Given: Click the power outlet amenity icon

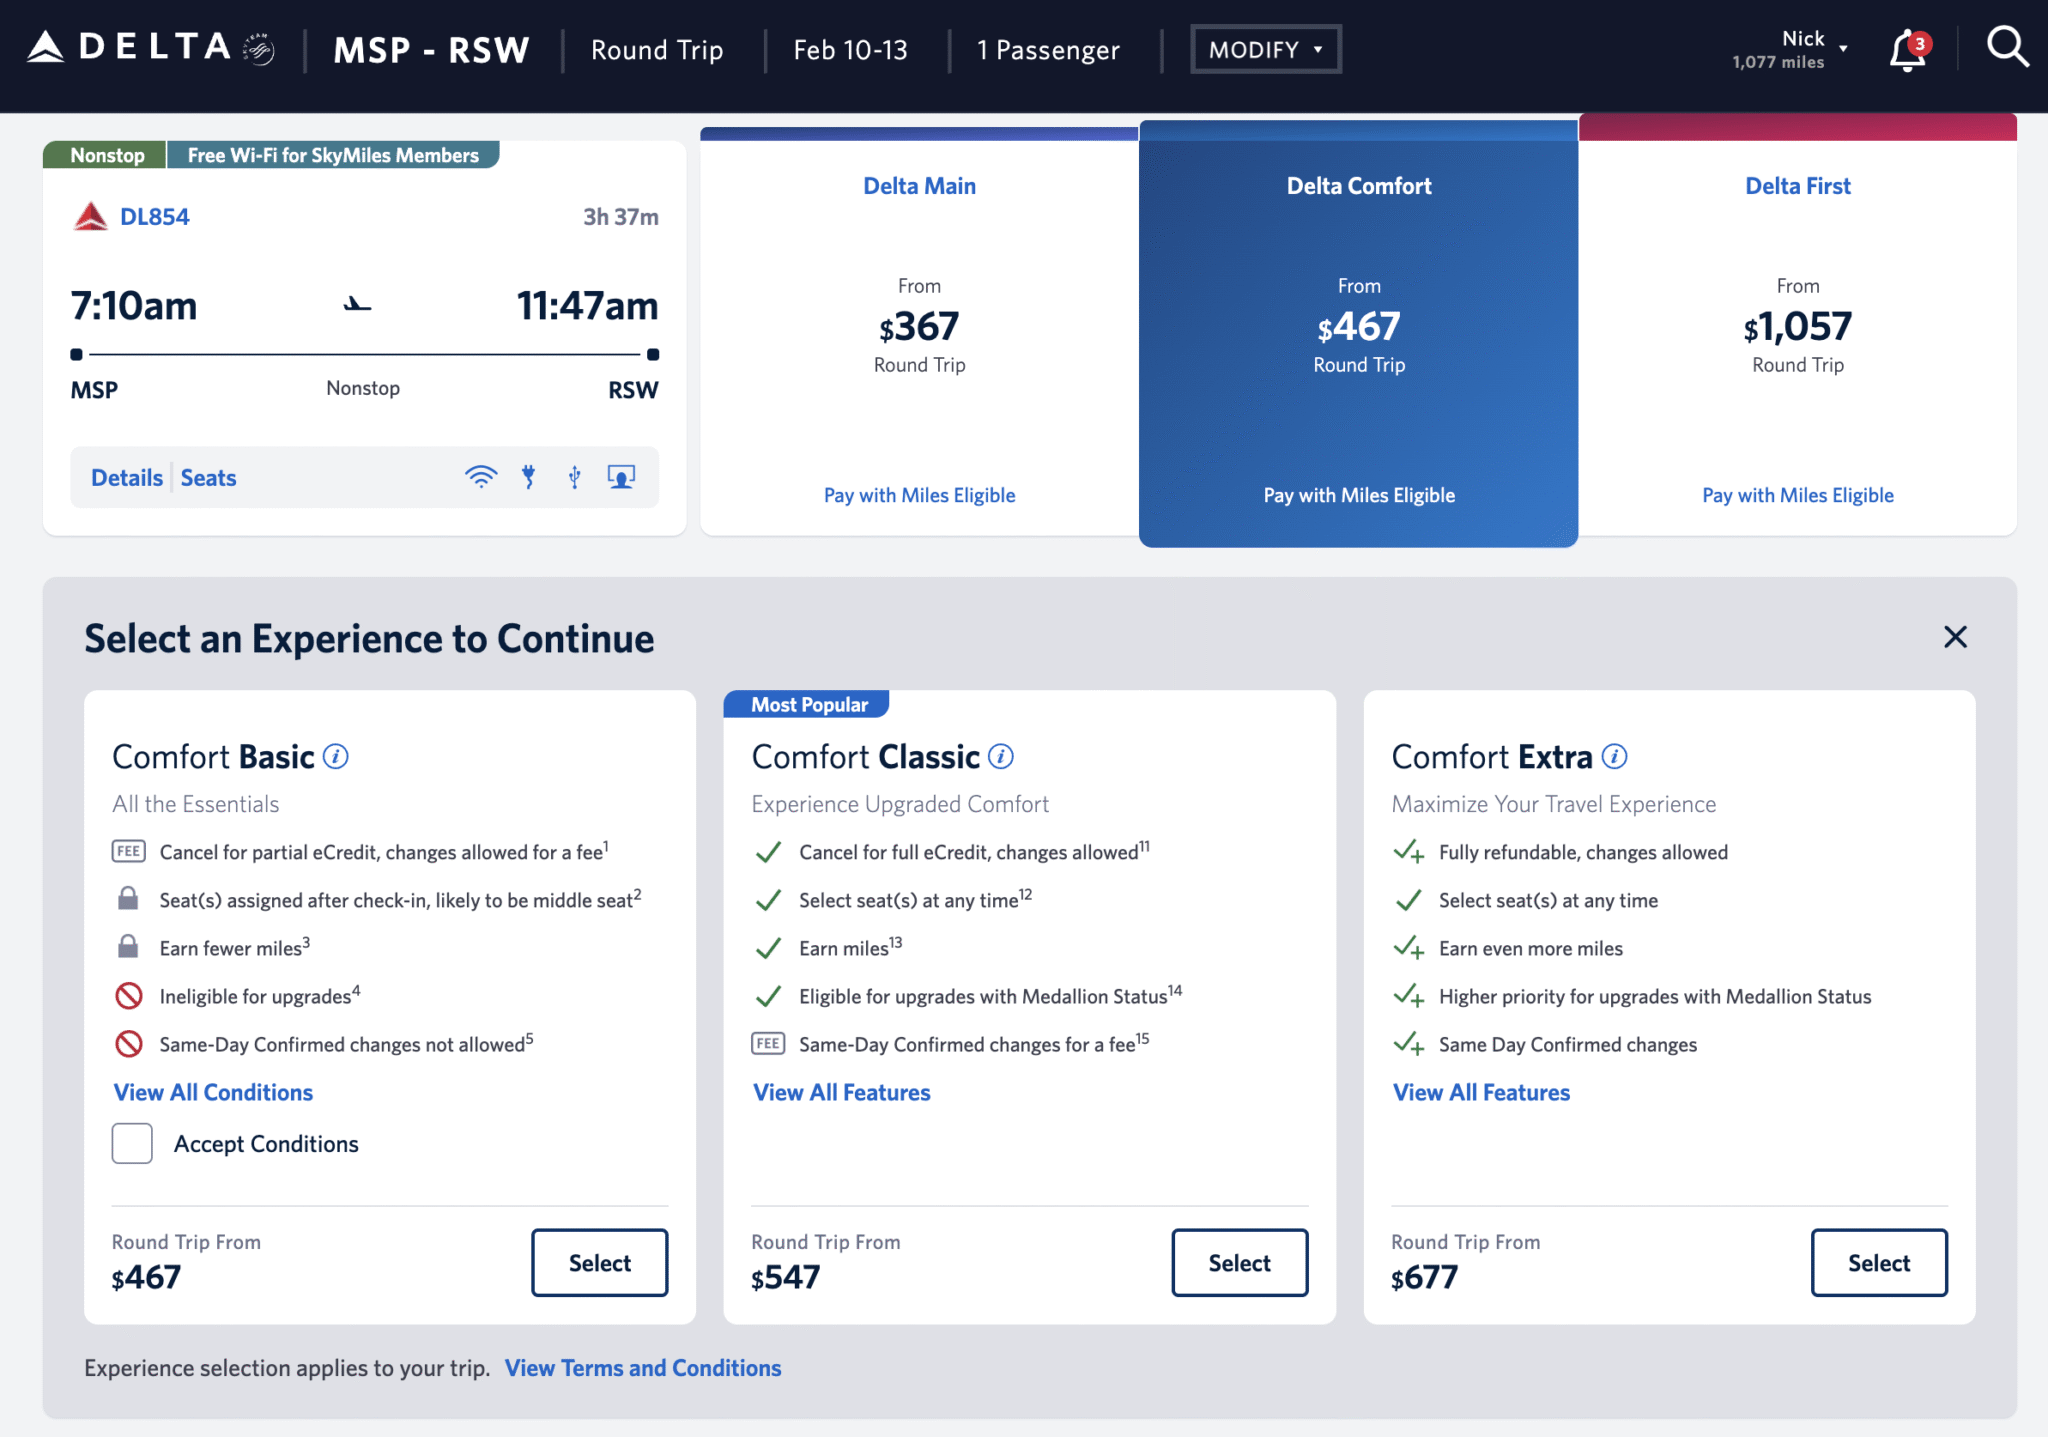Looking at the screenshot, I should coord(528,477).
